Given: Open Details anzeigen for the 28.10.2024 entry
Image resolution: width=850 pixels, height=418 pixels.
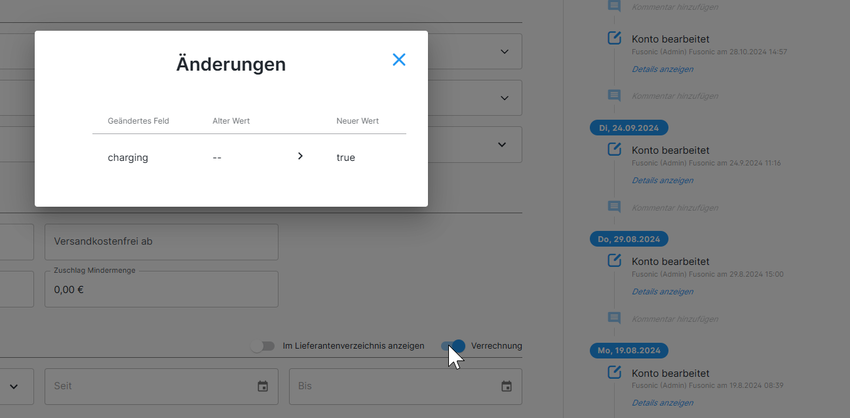Looking at the screenshot, I should click(662, 69).
